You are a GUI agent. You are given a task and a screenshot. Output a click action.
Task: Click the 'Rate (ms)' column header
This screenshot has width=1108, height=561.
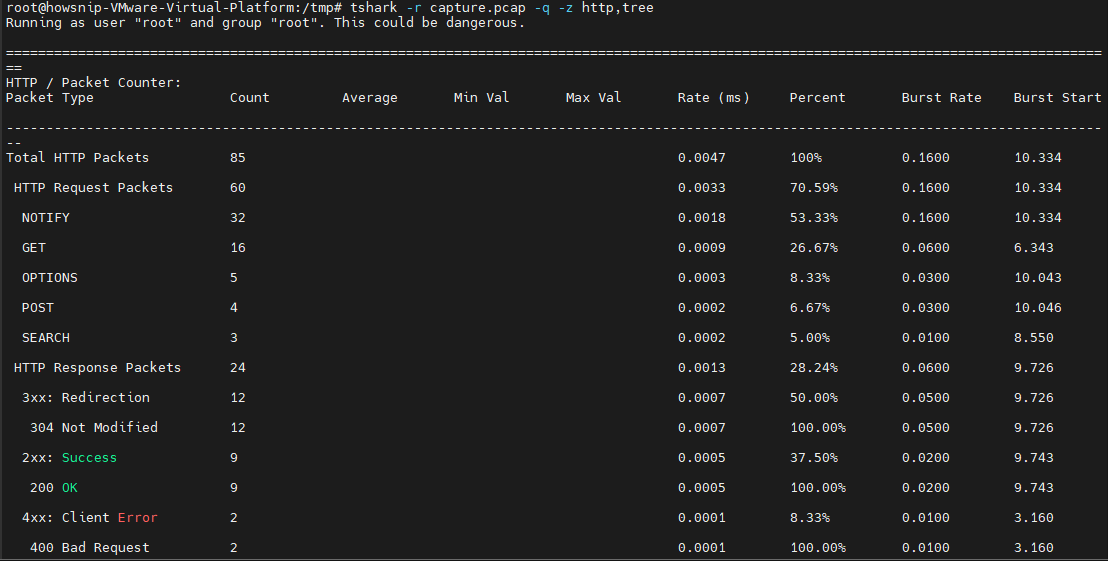(x=714, y=98)
